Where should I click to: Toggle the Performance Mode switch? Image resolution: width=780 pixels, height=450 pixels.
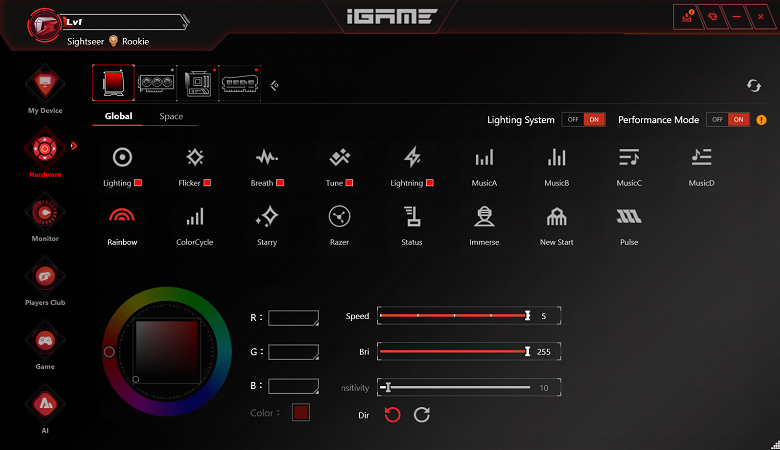pos(727,120)
